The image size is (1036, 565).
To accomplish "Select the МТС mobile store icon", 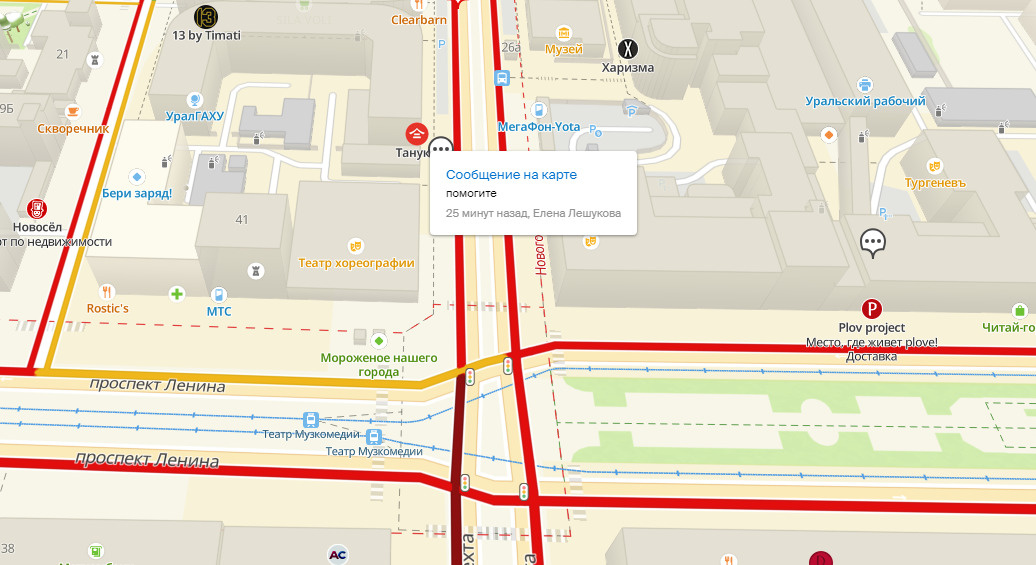I will (218, 295).
